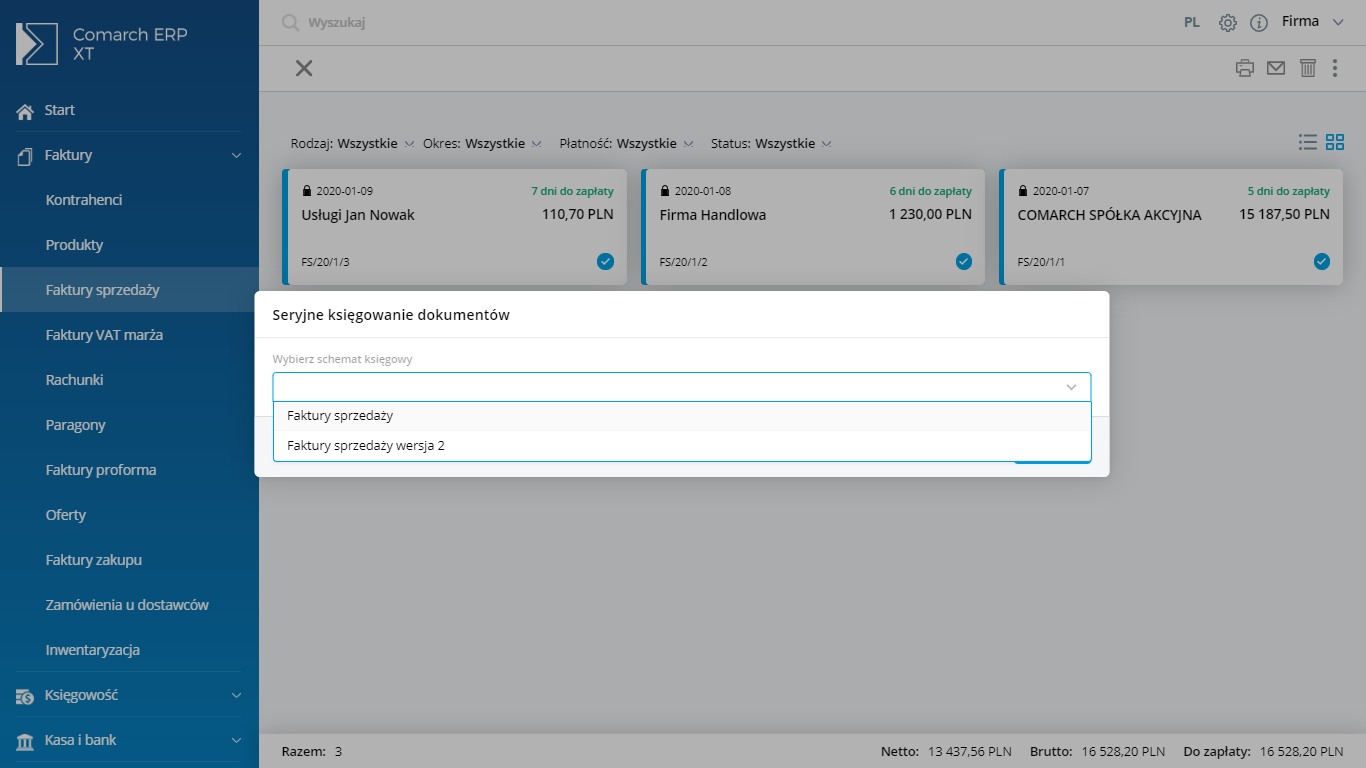
Task: Click the 110,70 PLN amount
Action: [578, 214]
